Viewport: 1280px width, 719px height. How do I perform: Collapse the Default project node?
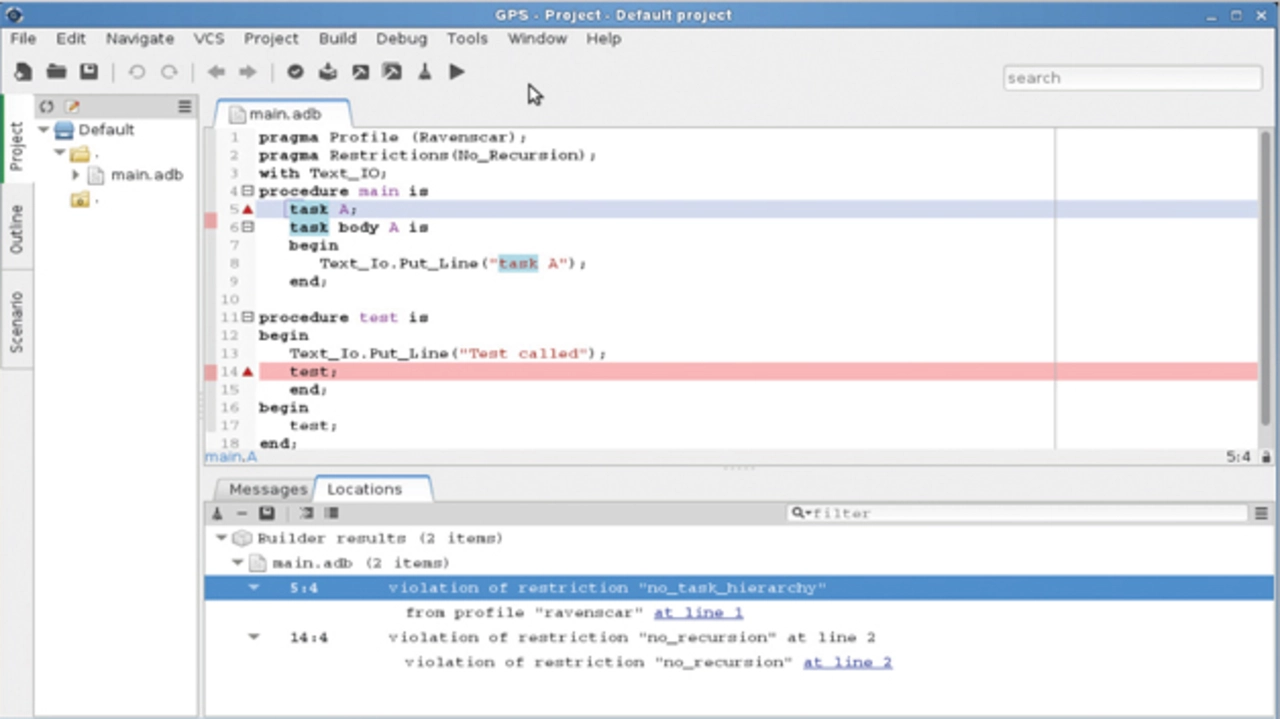[44, 130]
